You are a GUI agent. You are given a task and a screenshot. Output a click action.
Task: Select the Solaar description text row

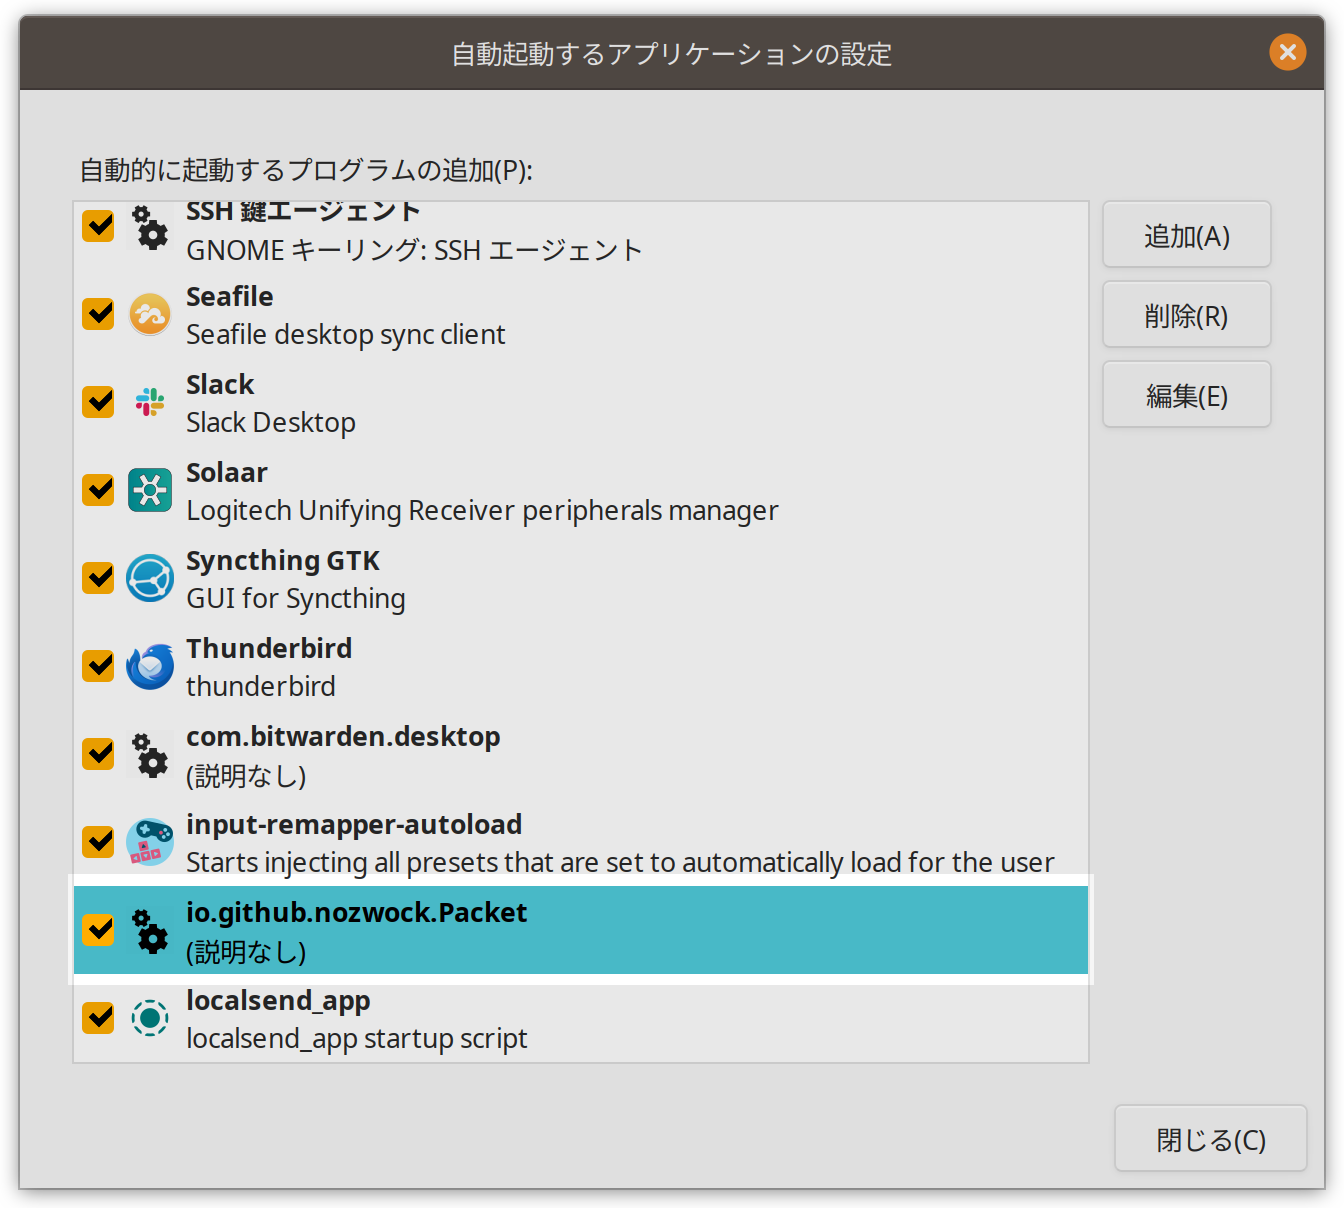click(x=482, y=511)
